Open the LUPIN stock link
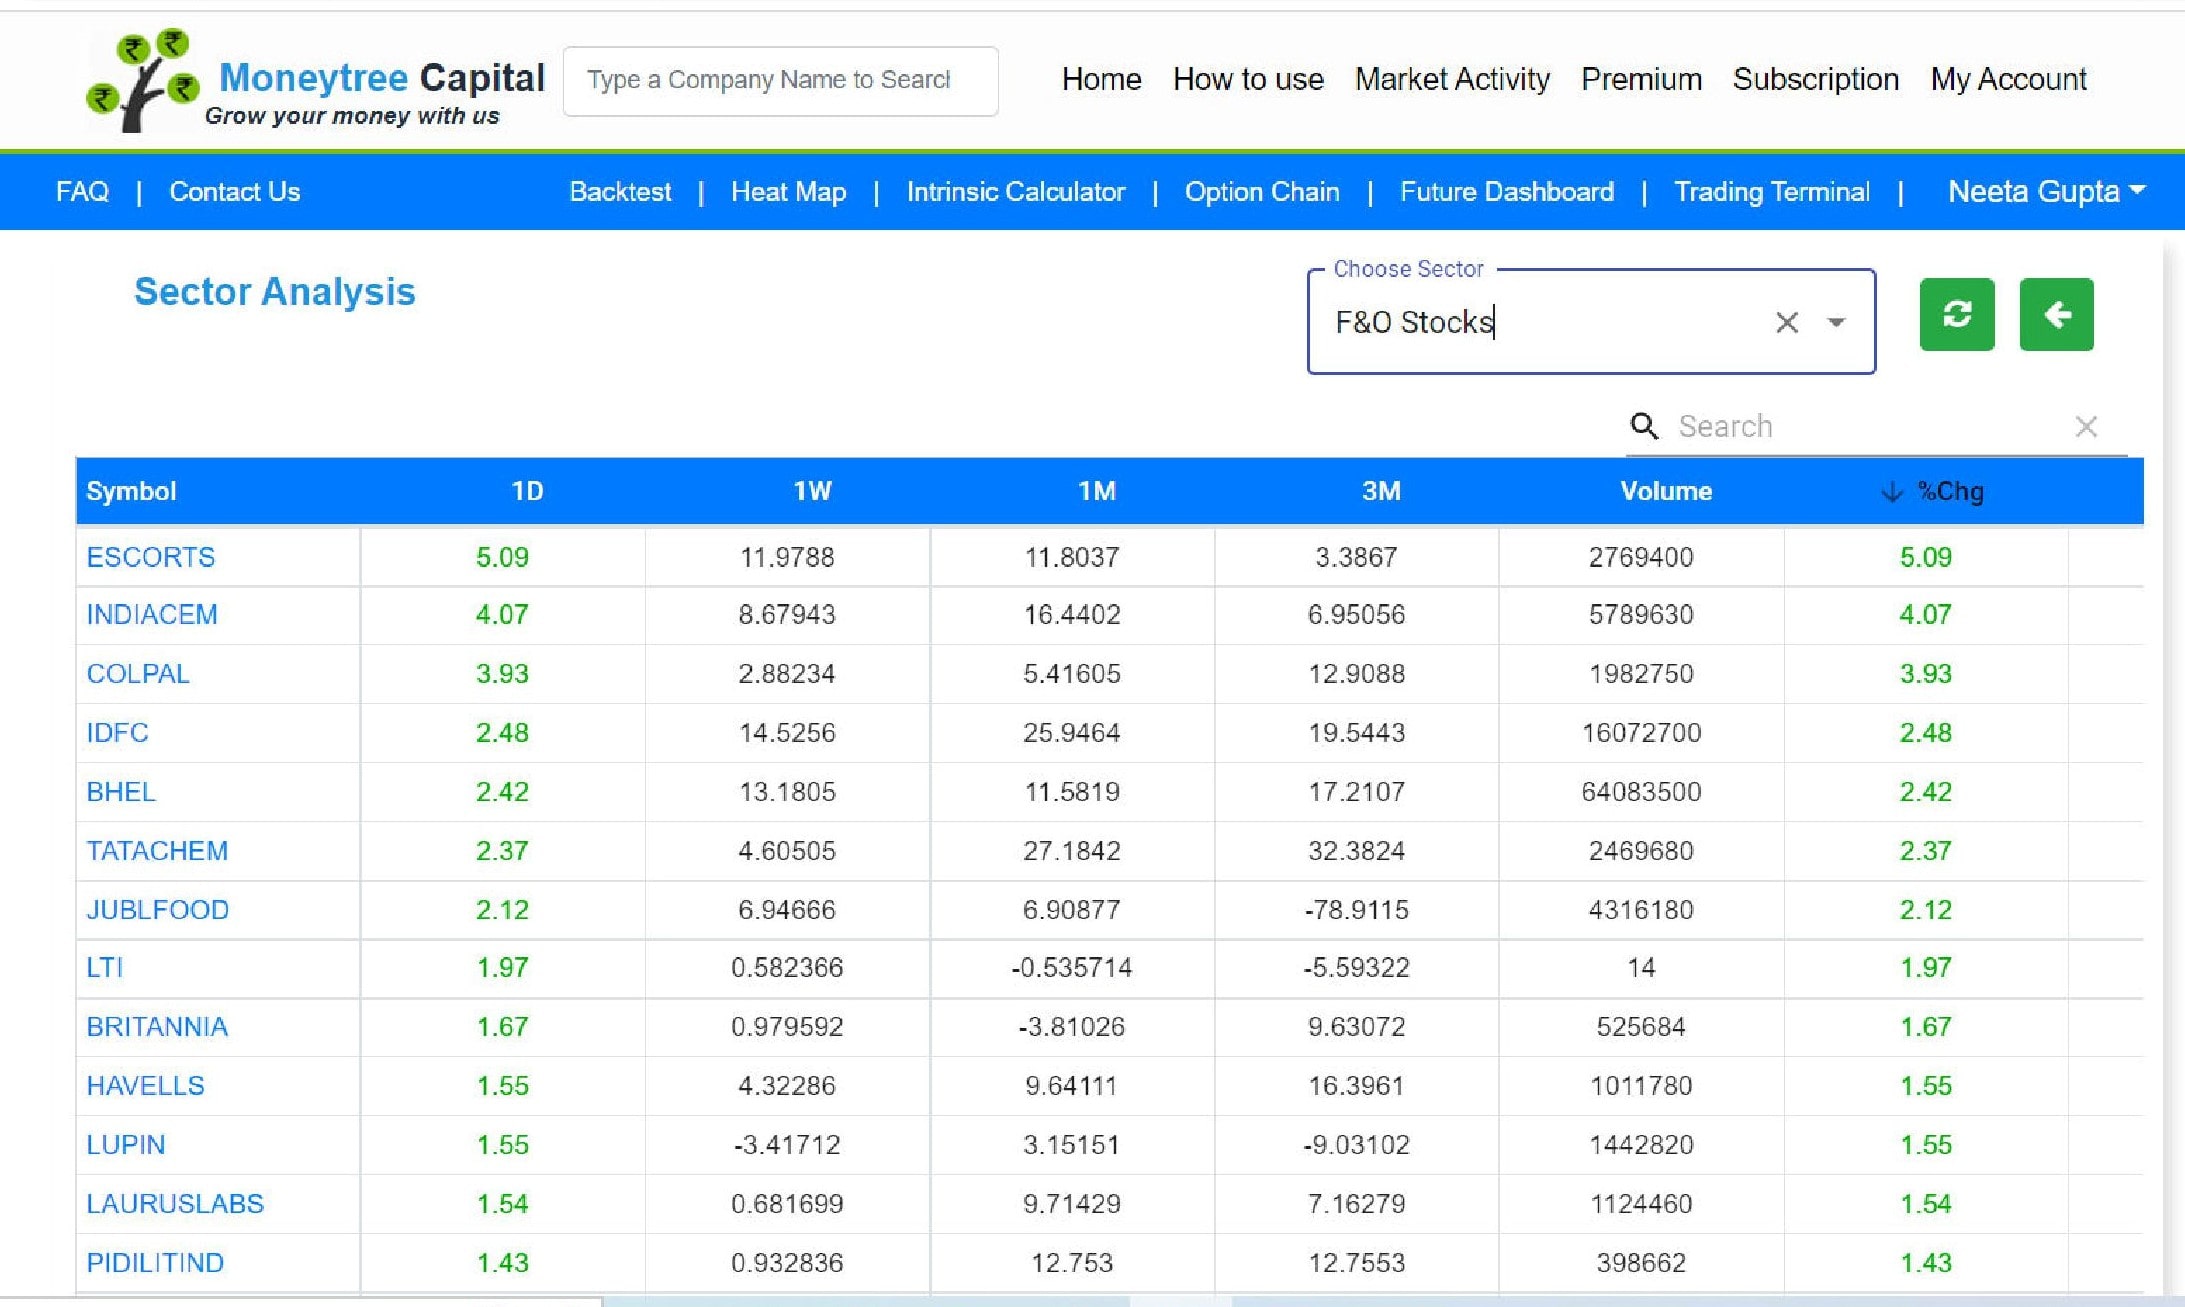Image resolution: width=2185 pixels, height=1307 pixels. tap(125, 1144)
